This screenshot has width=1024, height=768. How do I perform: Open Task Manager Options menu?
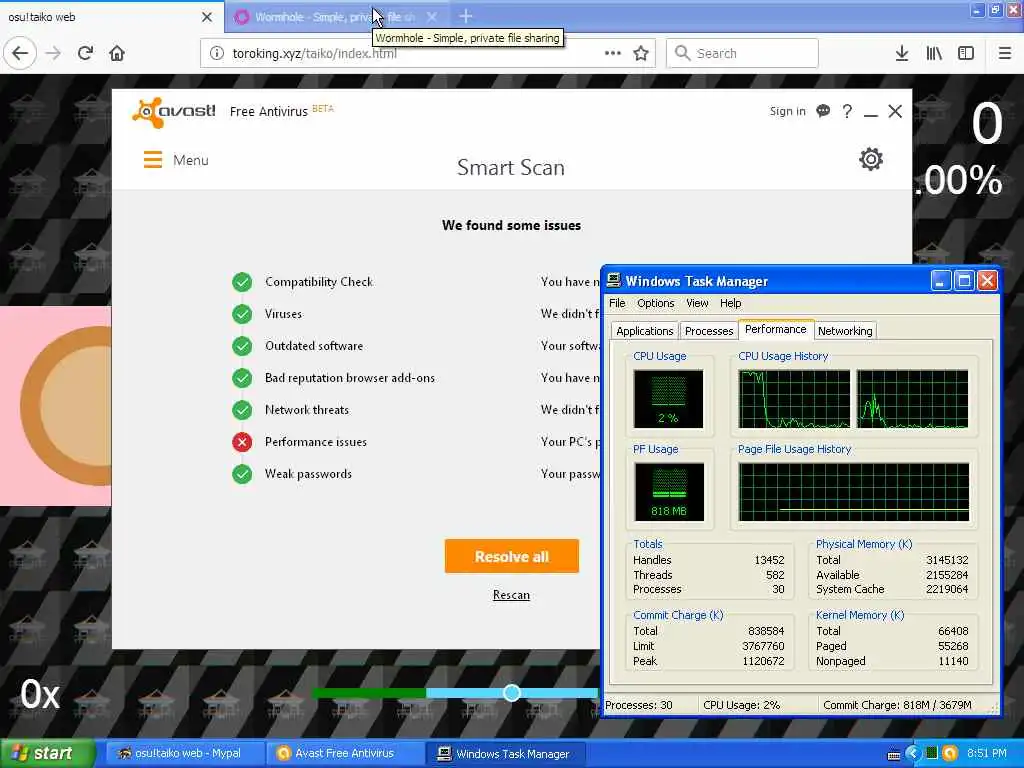pyautogui.click(x=656, y=303)
